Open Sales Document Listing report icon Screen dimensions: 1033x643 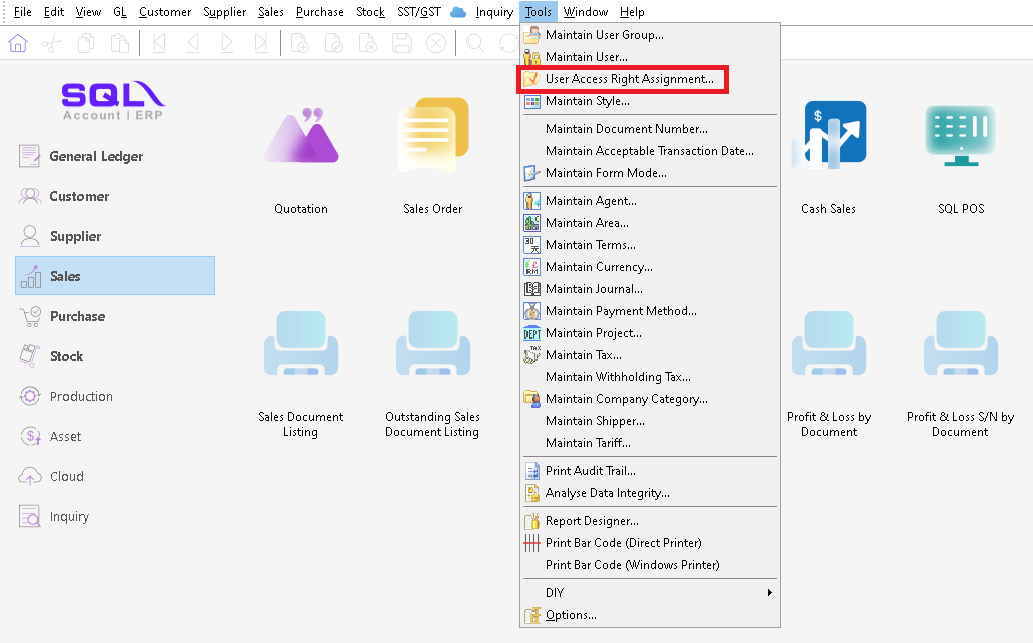(x=300, y=347)
